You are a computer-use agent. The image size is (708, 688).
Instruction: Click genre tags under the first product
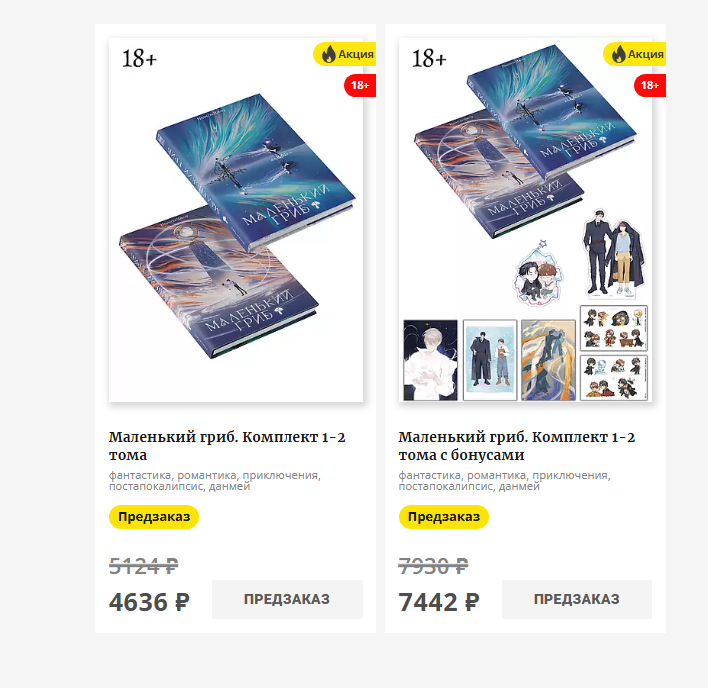tap(215, 481)
